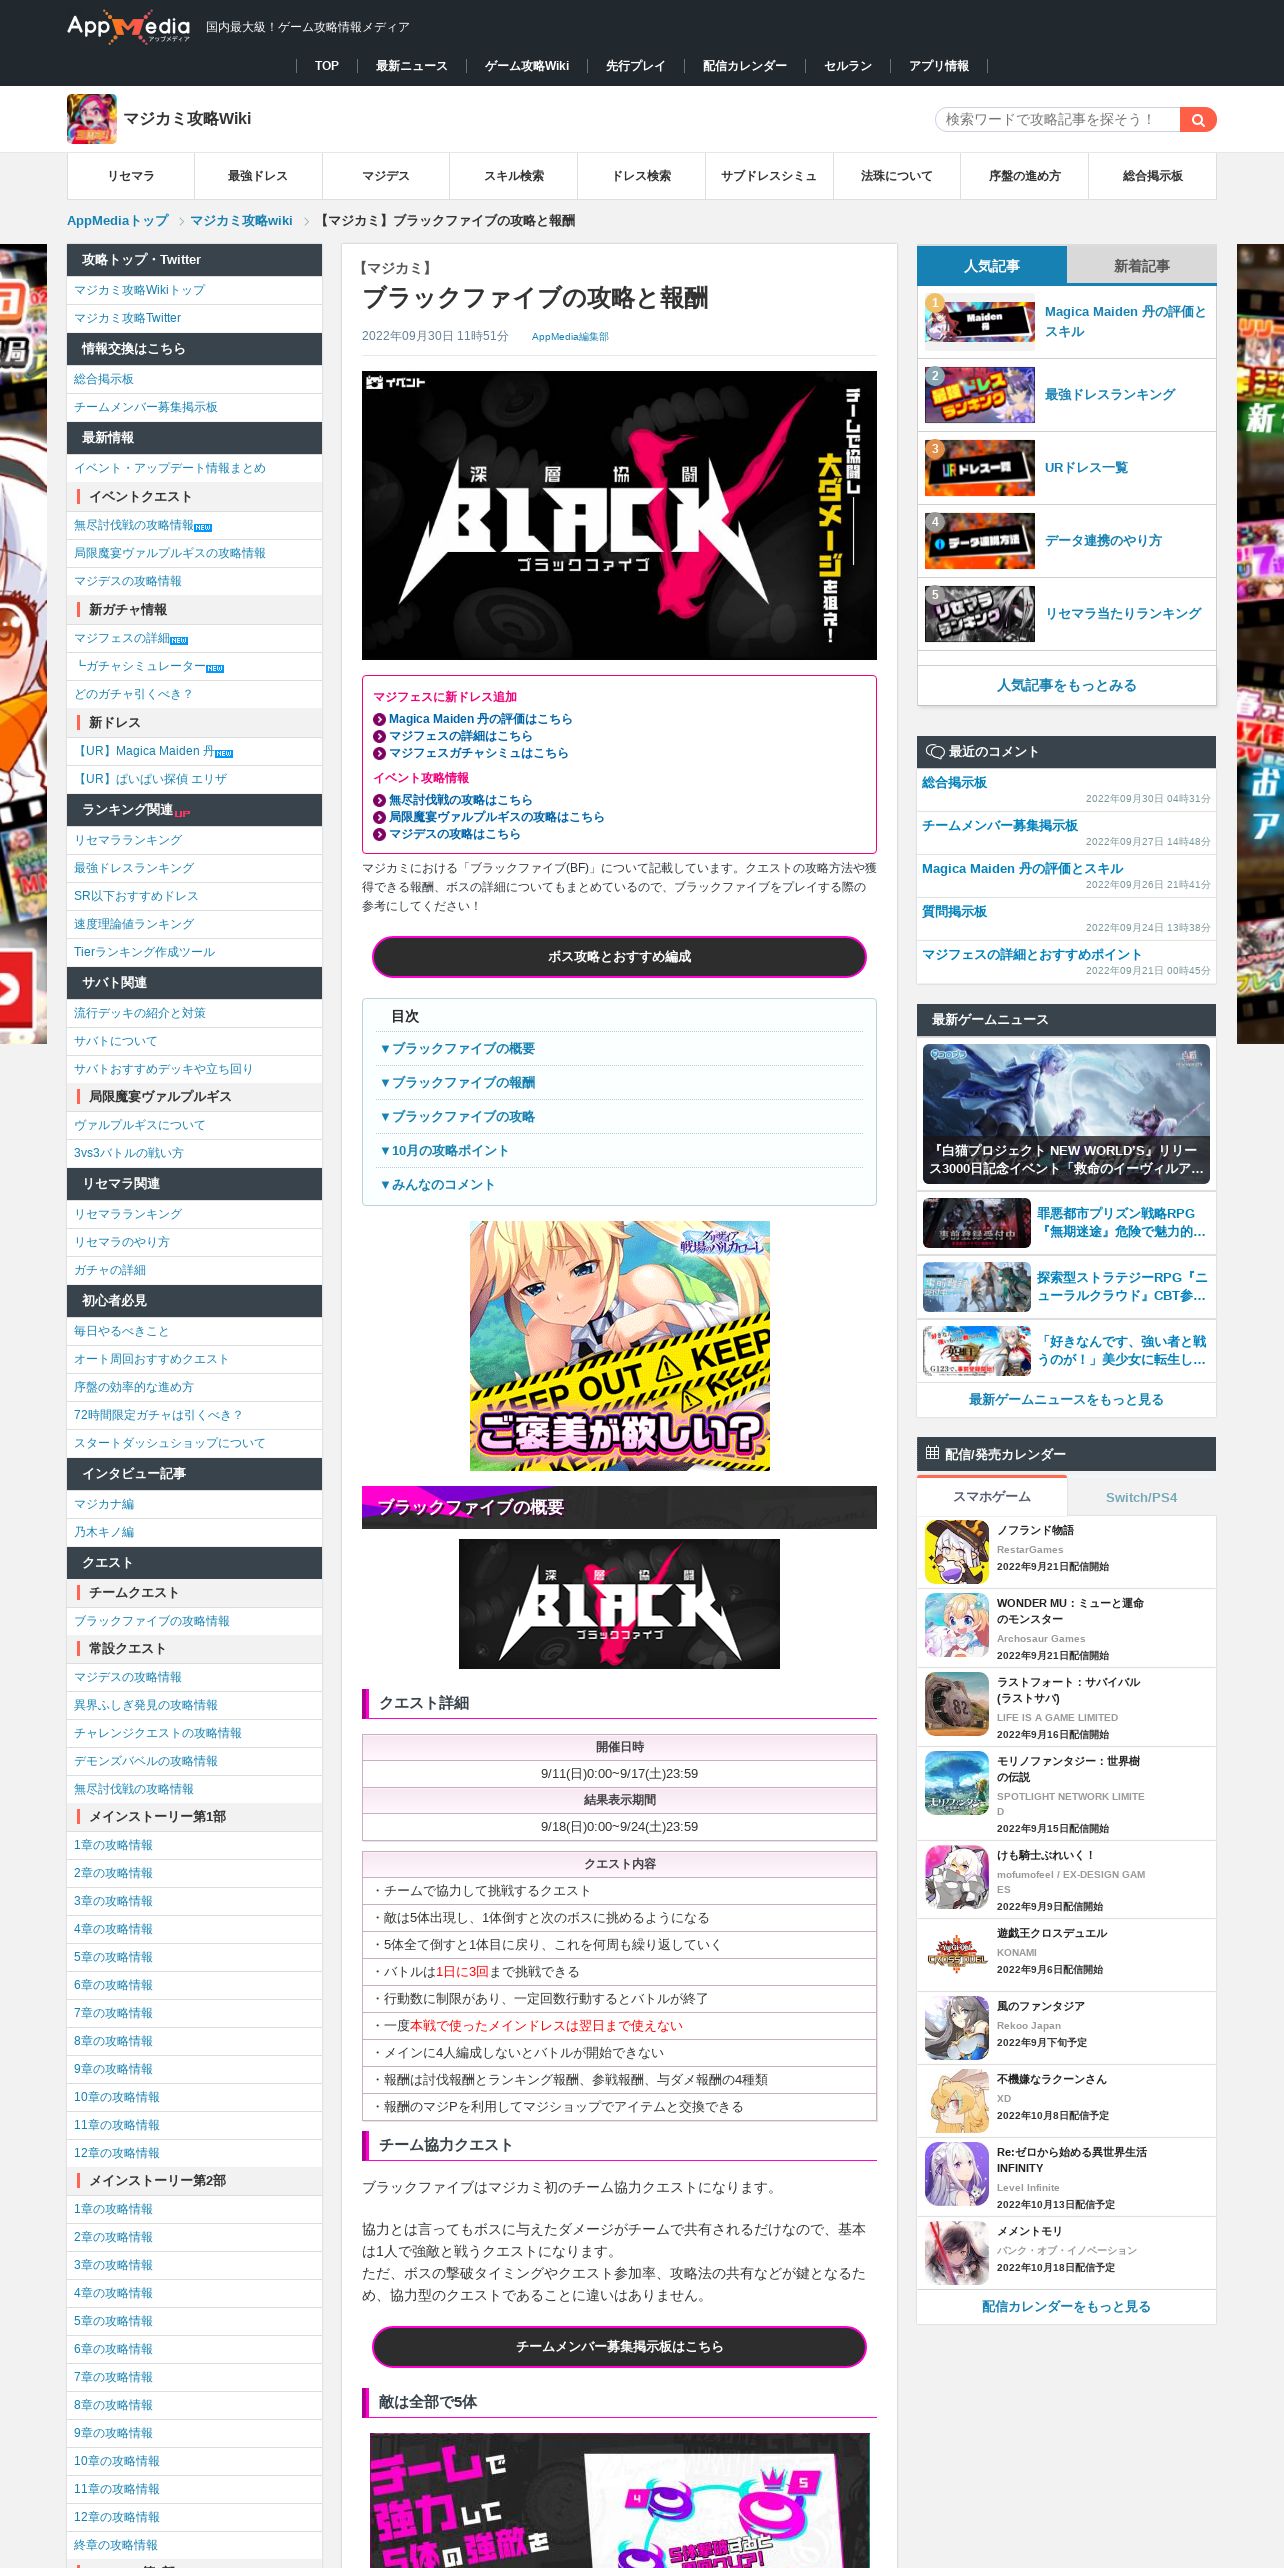Open the ノフランド物語 app icon

tap(956, 1552)
